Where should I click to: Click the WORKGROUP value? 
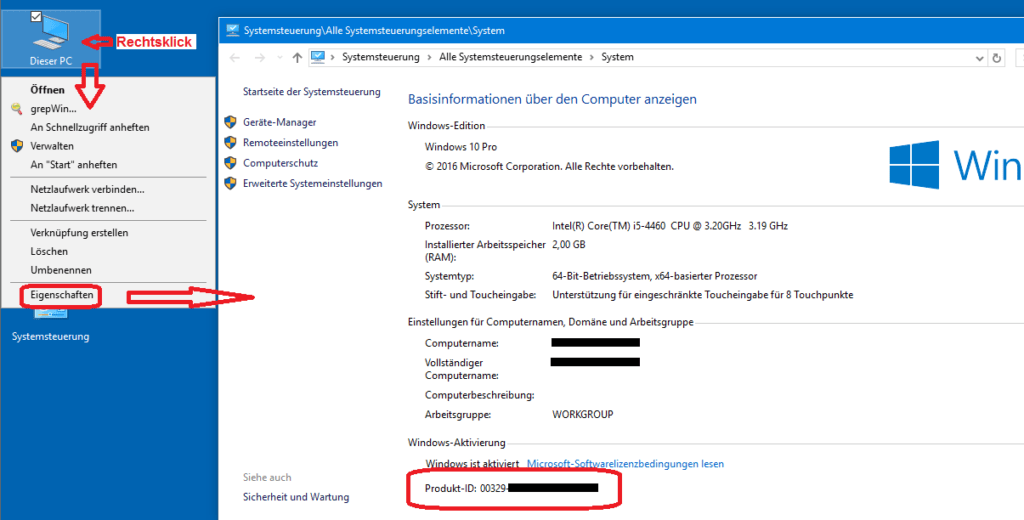583,414
